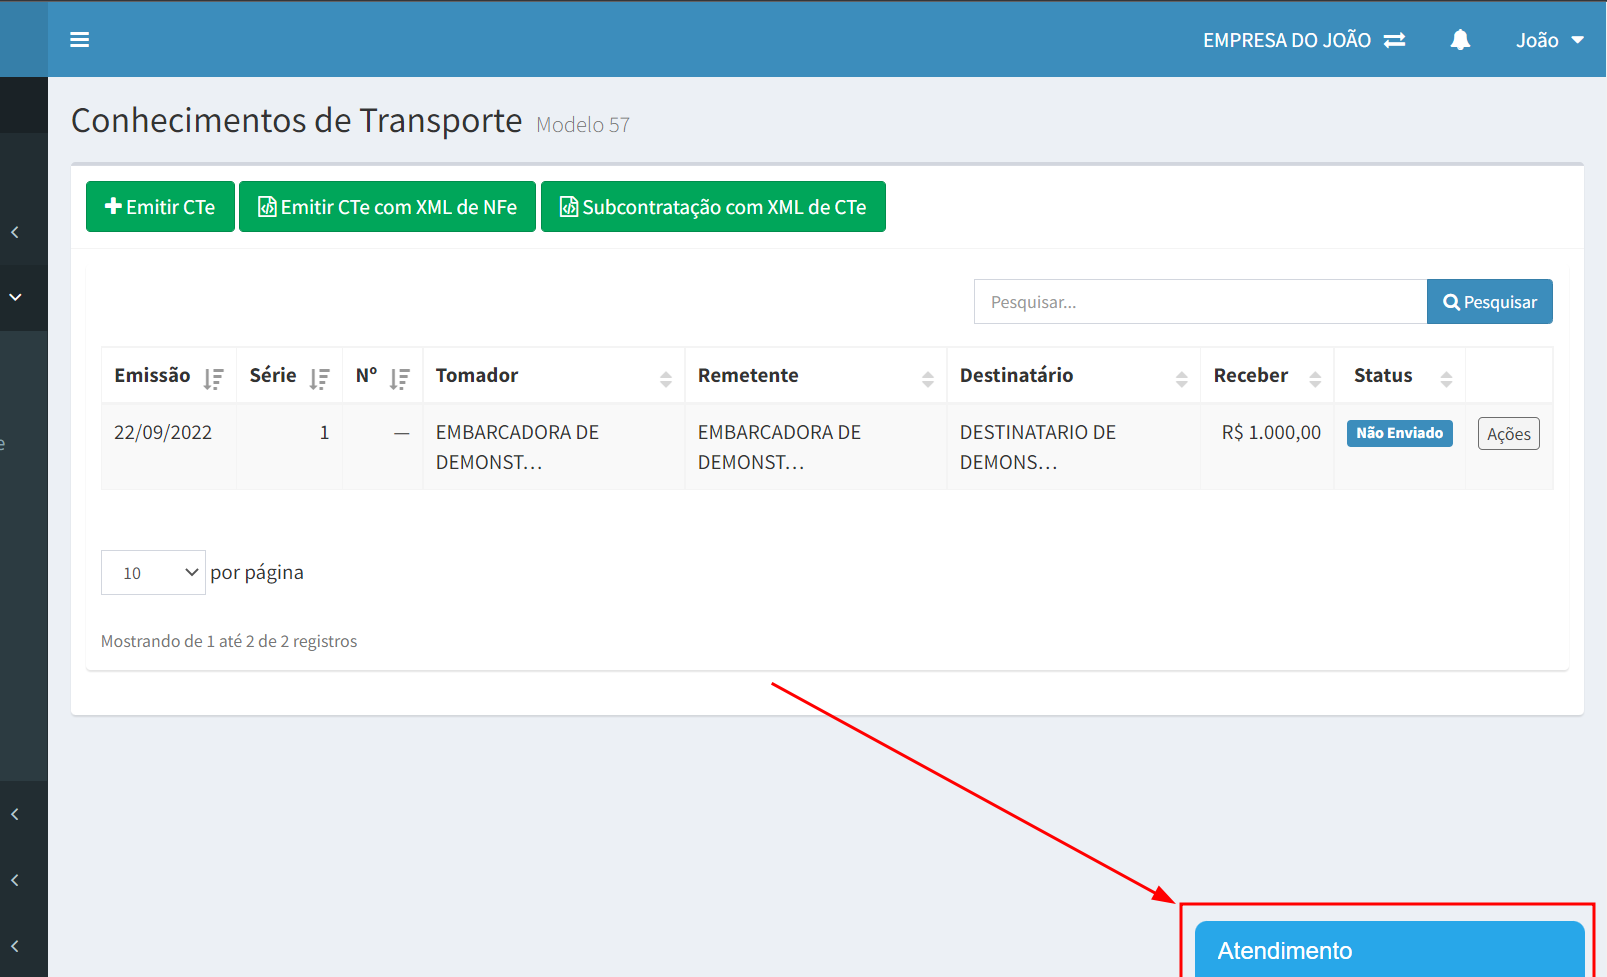This screenshot has height=977, width=1607.
Task: Sort by Emissão column sort icon
Action: (x=213, y=378)
